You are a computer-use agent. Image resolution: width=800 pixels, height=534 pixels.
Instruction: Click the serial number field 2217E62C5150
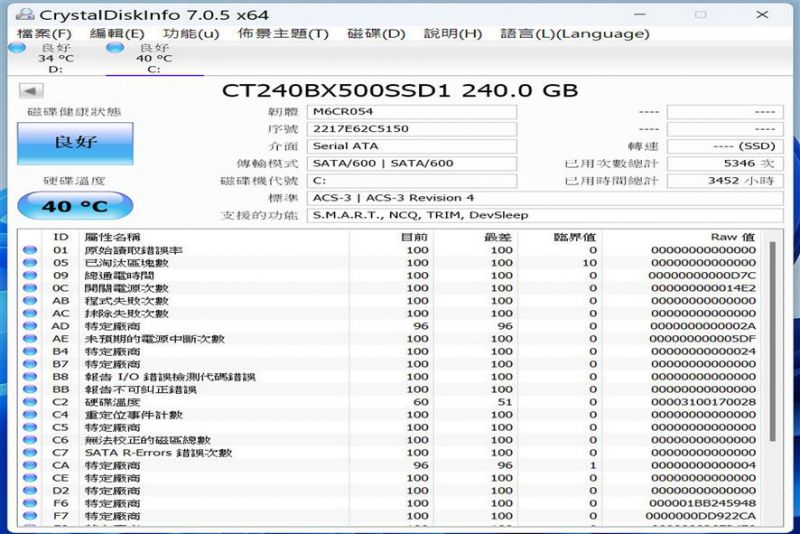coord(411,129)
